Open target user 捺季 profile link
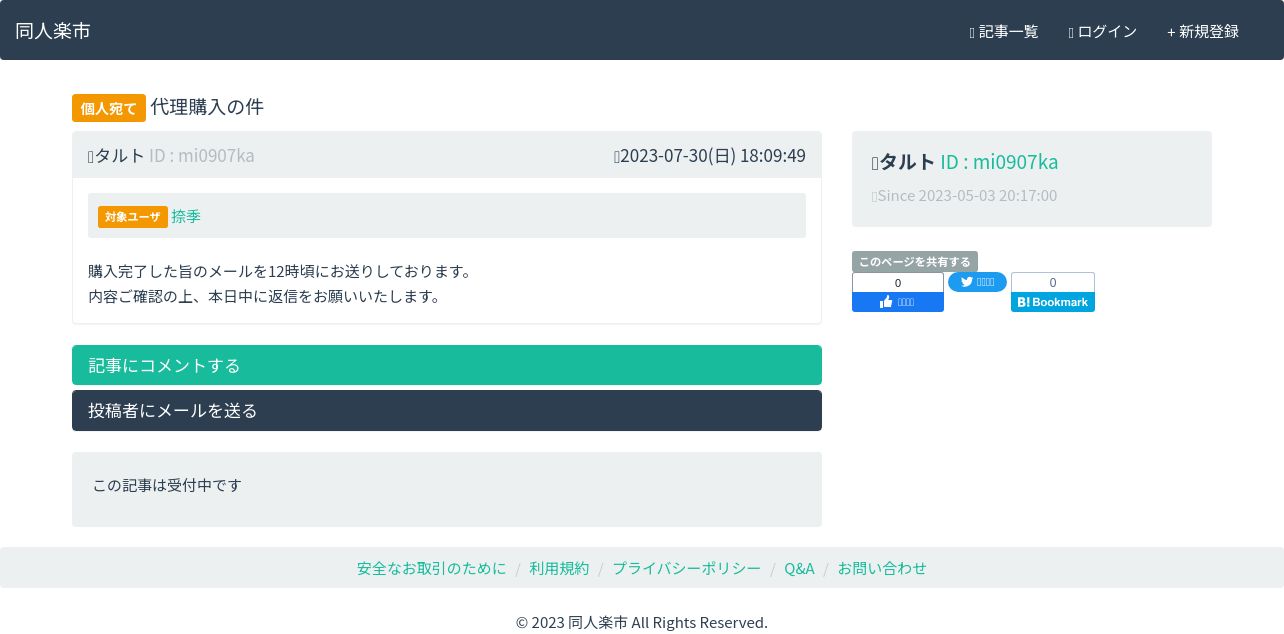The height and width of the screenshot is (634, 1284). pyautogui.click(x=186, y=216)
